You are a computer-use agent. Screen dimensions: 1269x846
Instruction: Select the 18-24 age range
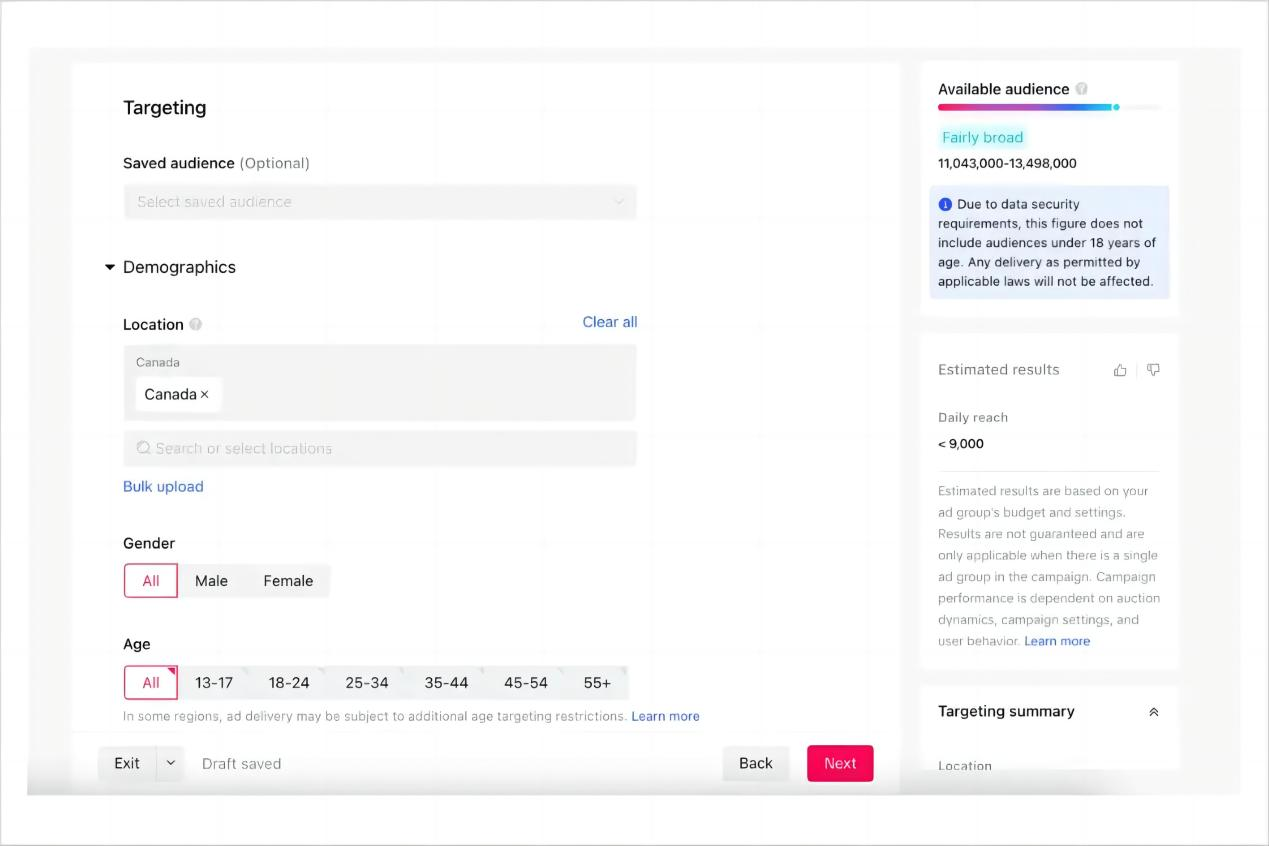(289, 683)
